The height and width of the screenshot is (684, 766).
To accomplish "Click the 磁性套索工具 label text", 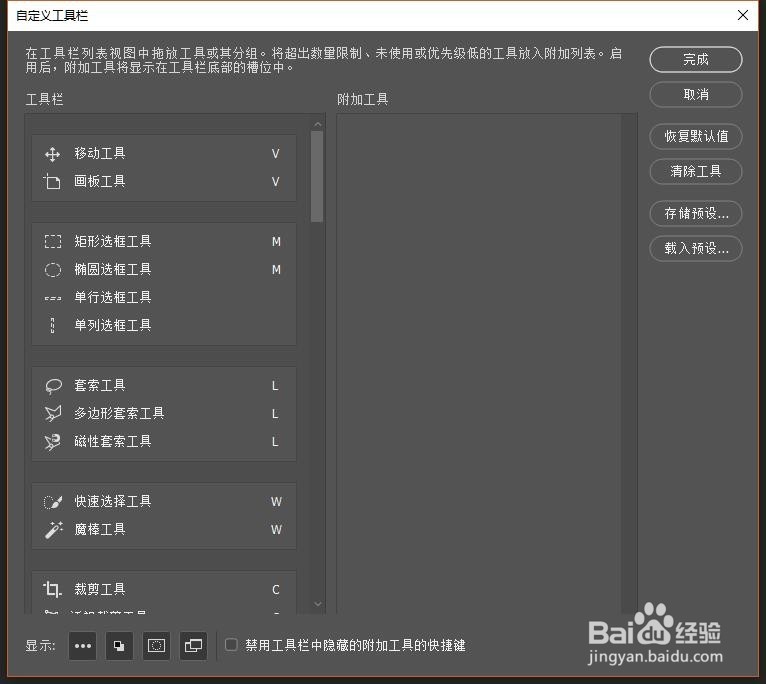I will point(113,441).
